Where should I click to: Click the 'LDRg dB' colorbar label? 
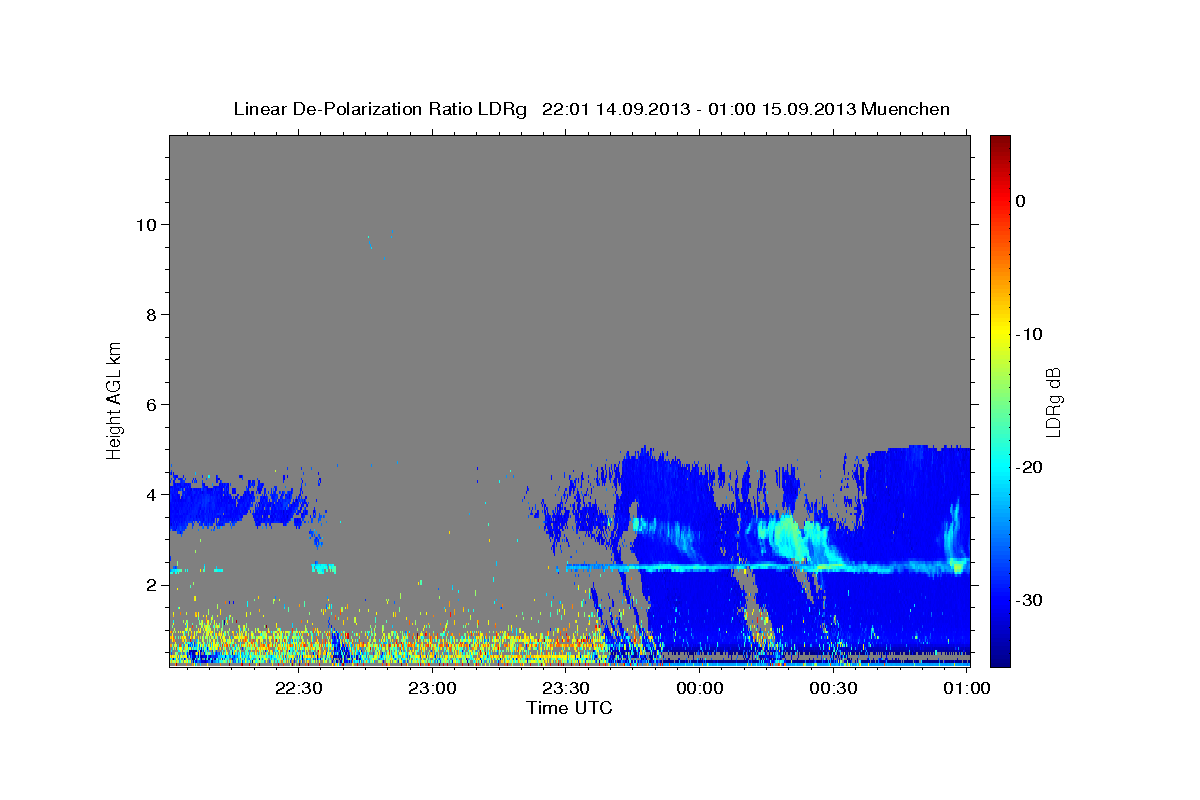tap(1052, 401)
